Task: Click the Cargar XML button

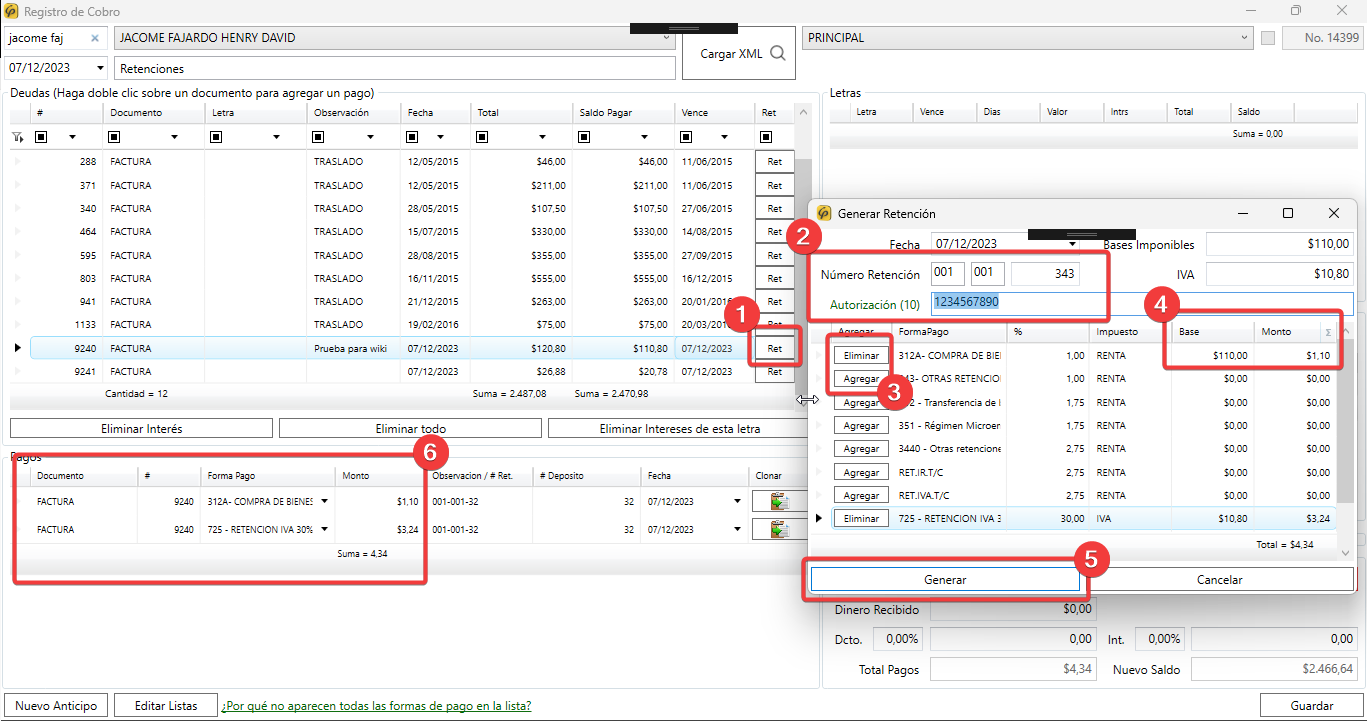Action: point(739,54)
